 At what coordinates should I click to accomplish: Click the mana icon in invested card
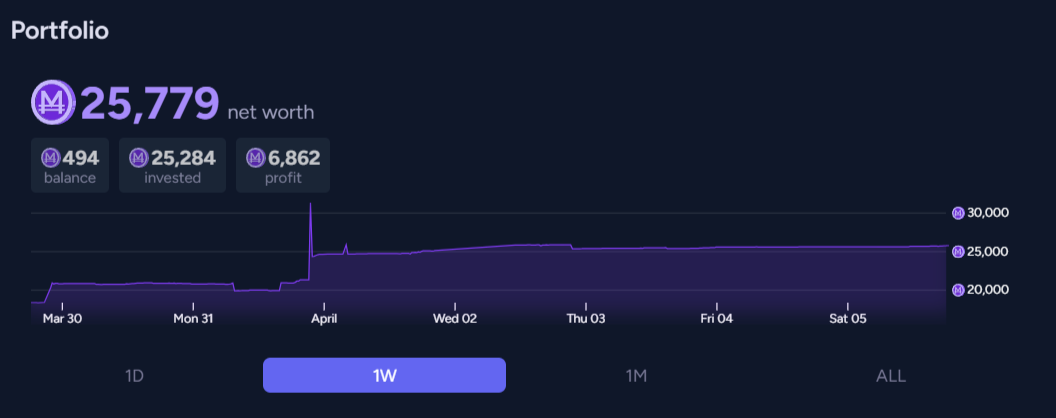pos(138,158)
